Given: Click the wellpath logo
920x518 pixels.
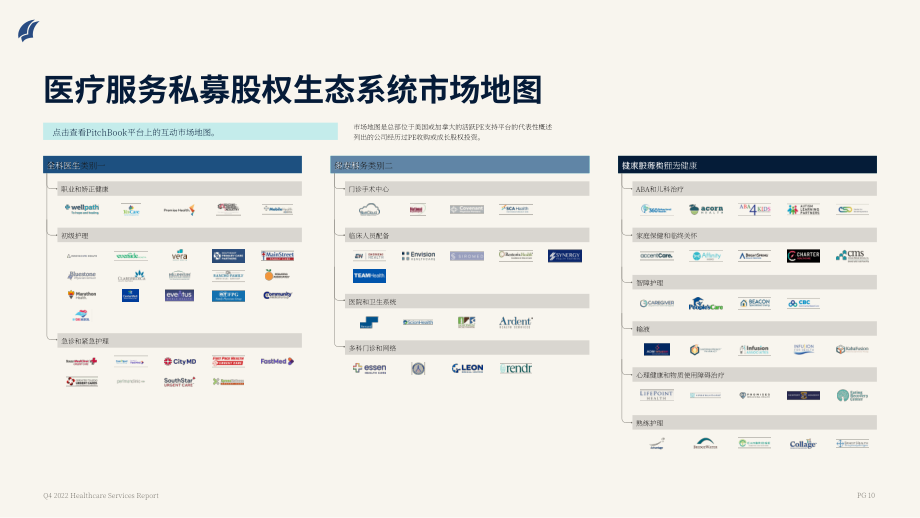Looking at the screenshot, I should [82, 209].
